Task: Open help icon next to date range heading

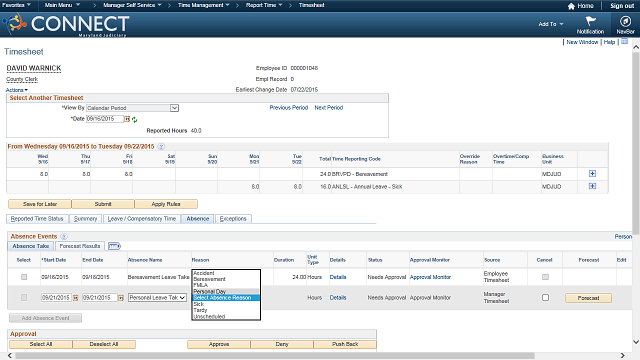Action: point(161,147)
